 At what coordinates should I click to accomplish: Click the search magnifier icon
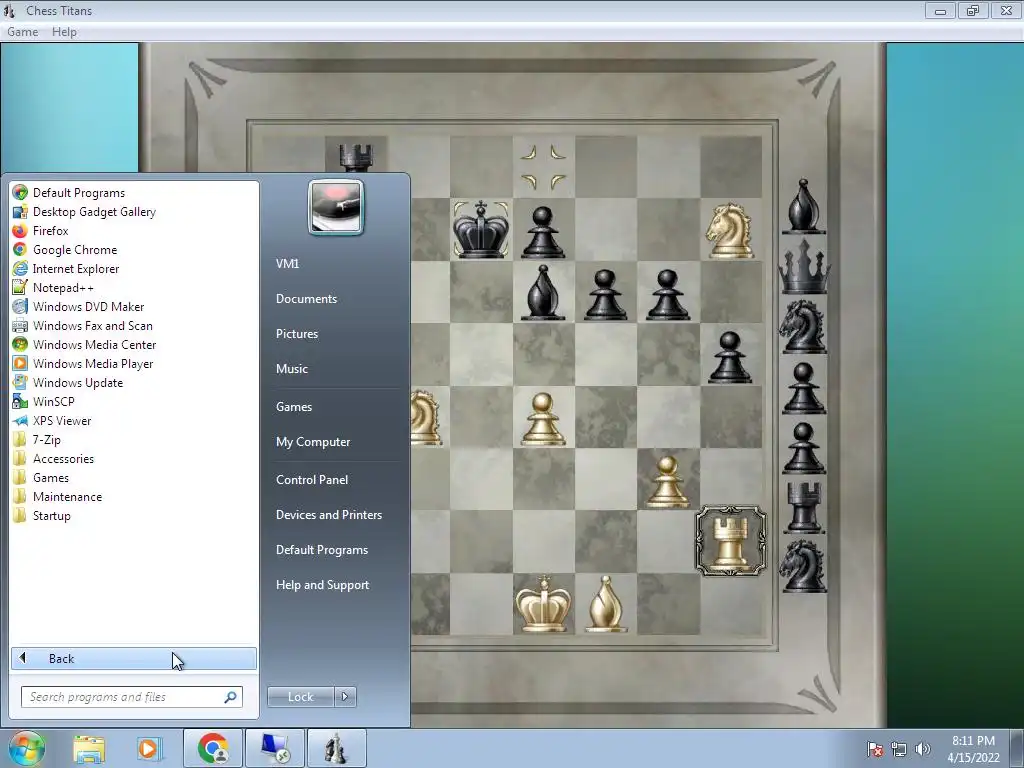point(230,697)
